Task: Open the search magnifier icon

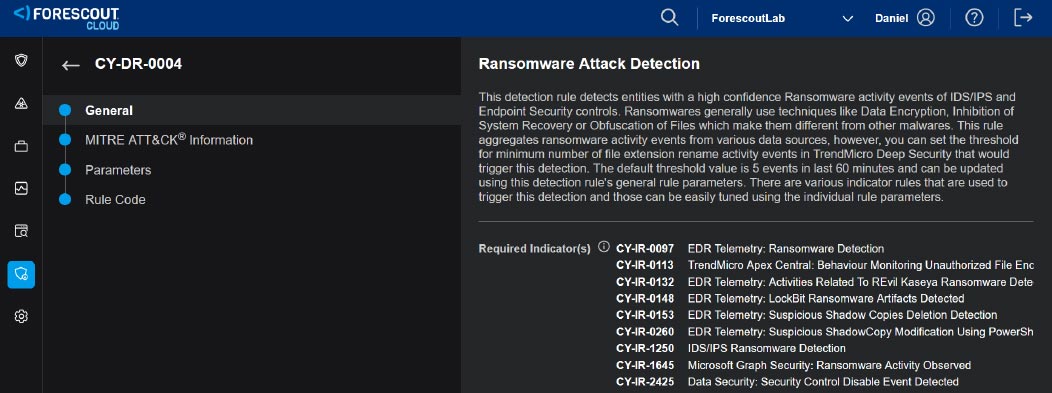Action: tap(669, 18)
